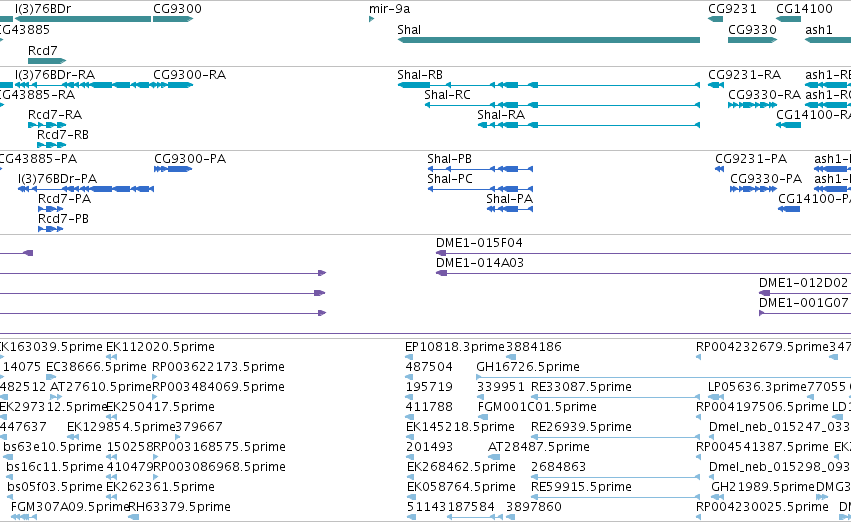Open the DME1-012D02 clone label
Viewport: 851px width, 522px height.
point(803,283)
